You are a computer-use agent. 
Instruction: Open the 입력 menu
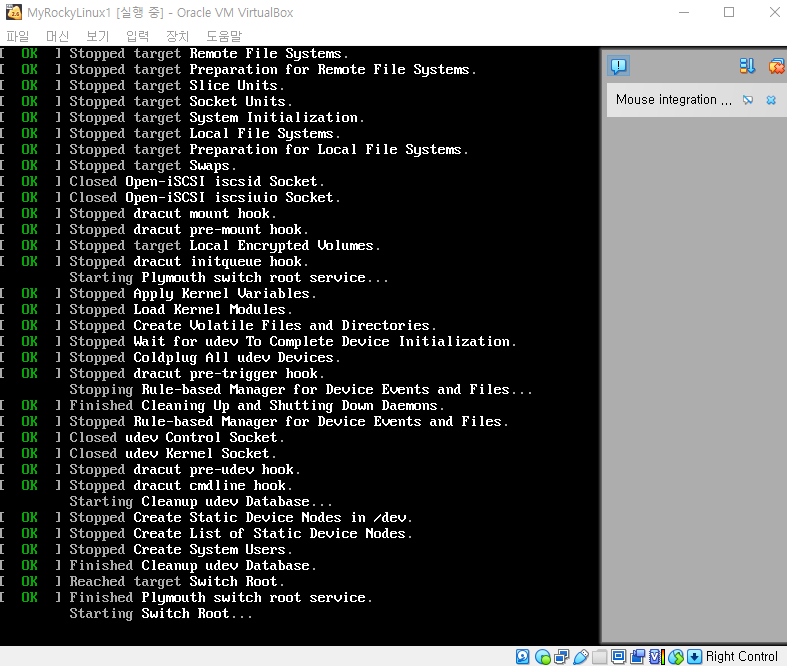tap(138, 36)
